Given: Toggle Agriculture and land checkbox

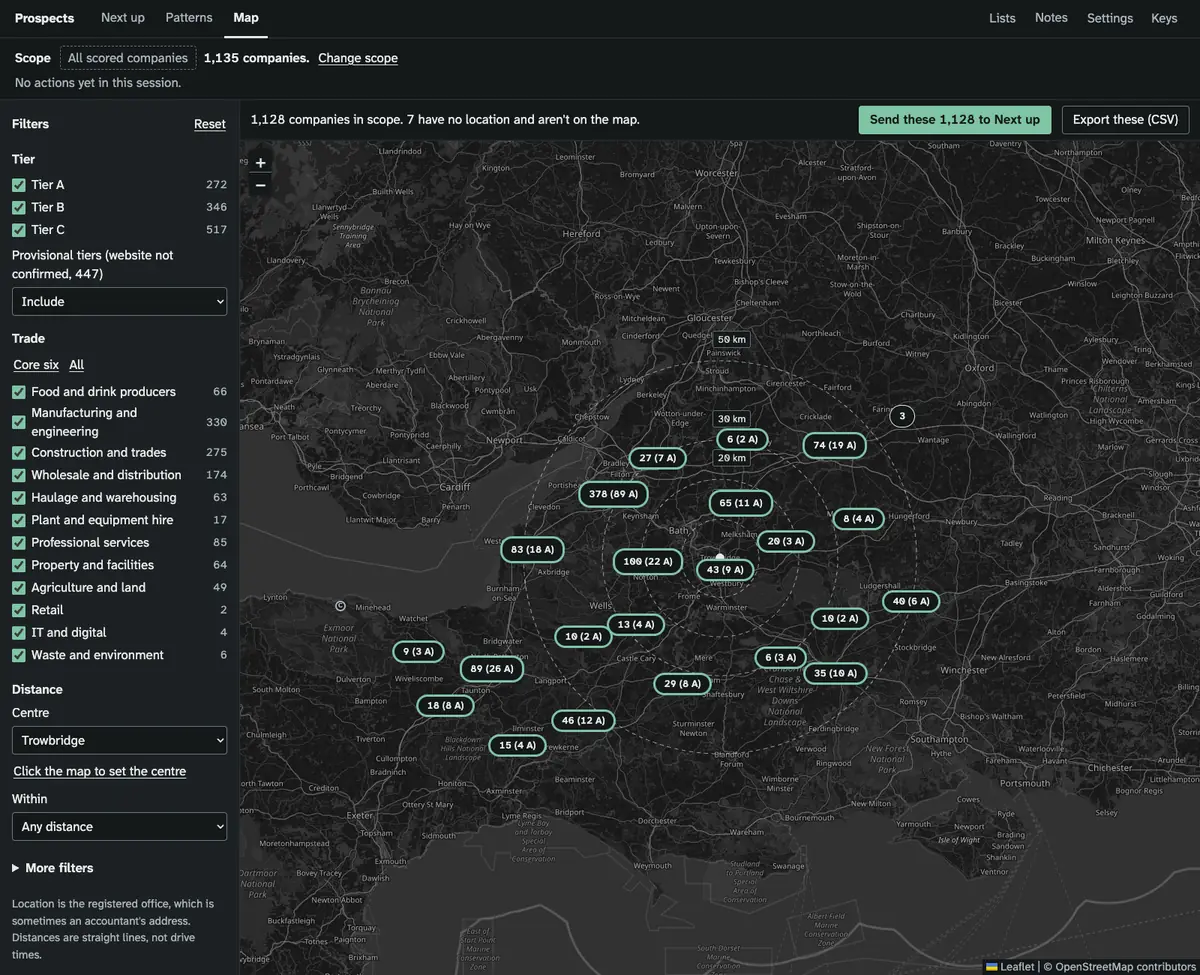Looking at the screenshot, I should click(x=19, y=588).
